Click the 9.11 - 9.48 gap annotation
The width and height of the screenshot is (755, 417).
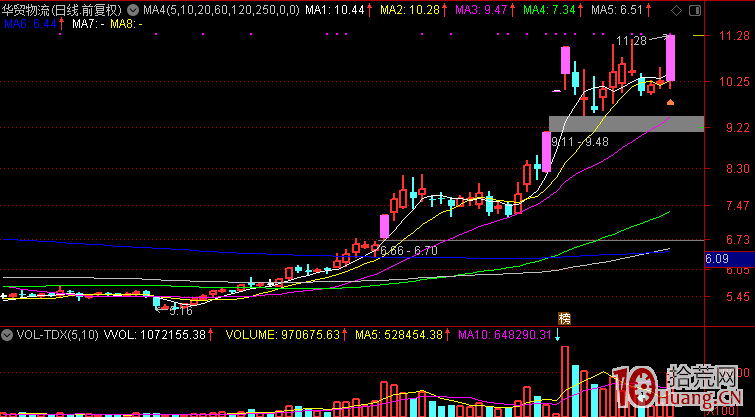tap(580, 142)
